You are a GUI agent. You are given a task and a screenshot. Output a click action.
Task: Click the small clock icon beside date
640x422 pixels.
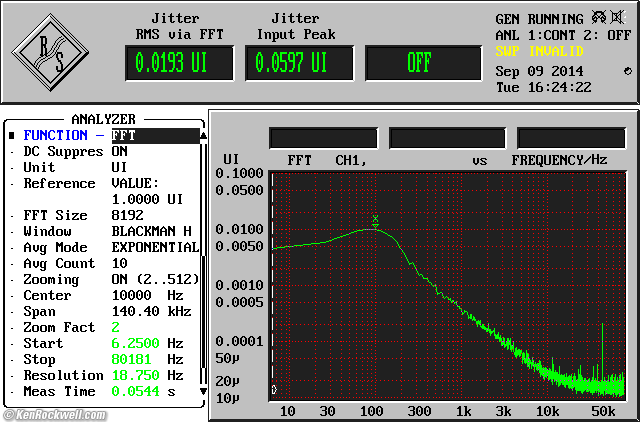coord(627,71)
